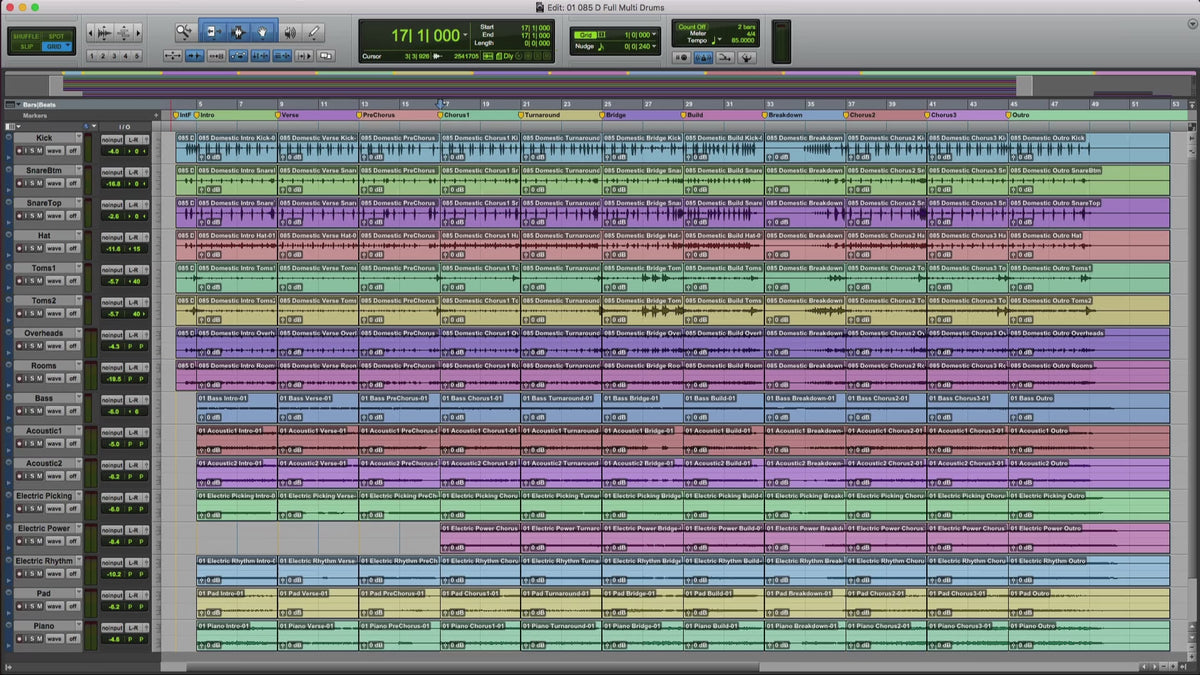
Task: Select the Zoomer tool
Action: point(185,32)
